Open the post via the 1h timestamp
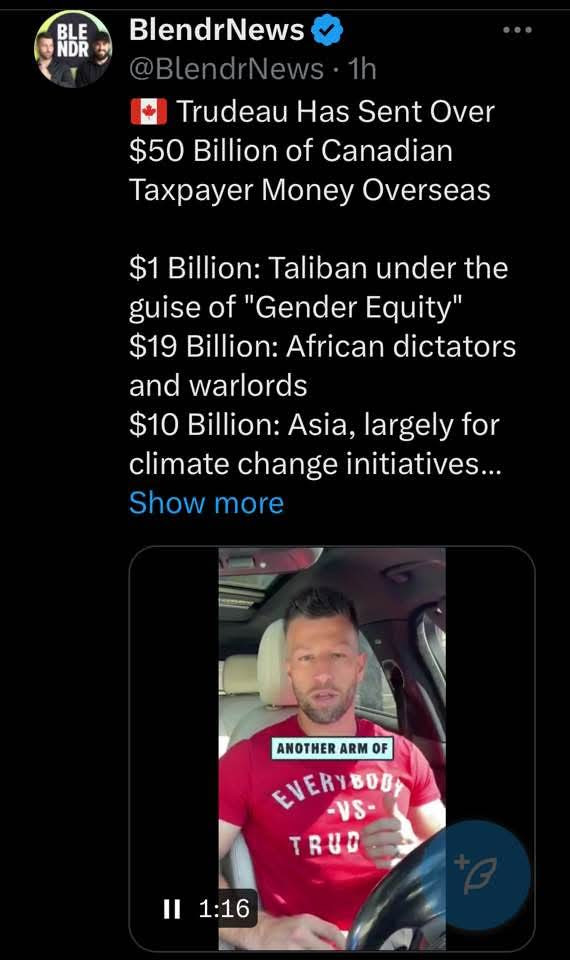 [x=362, y=69]
